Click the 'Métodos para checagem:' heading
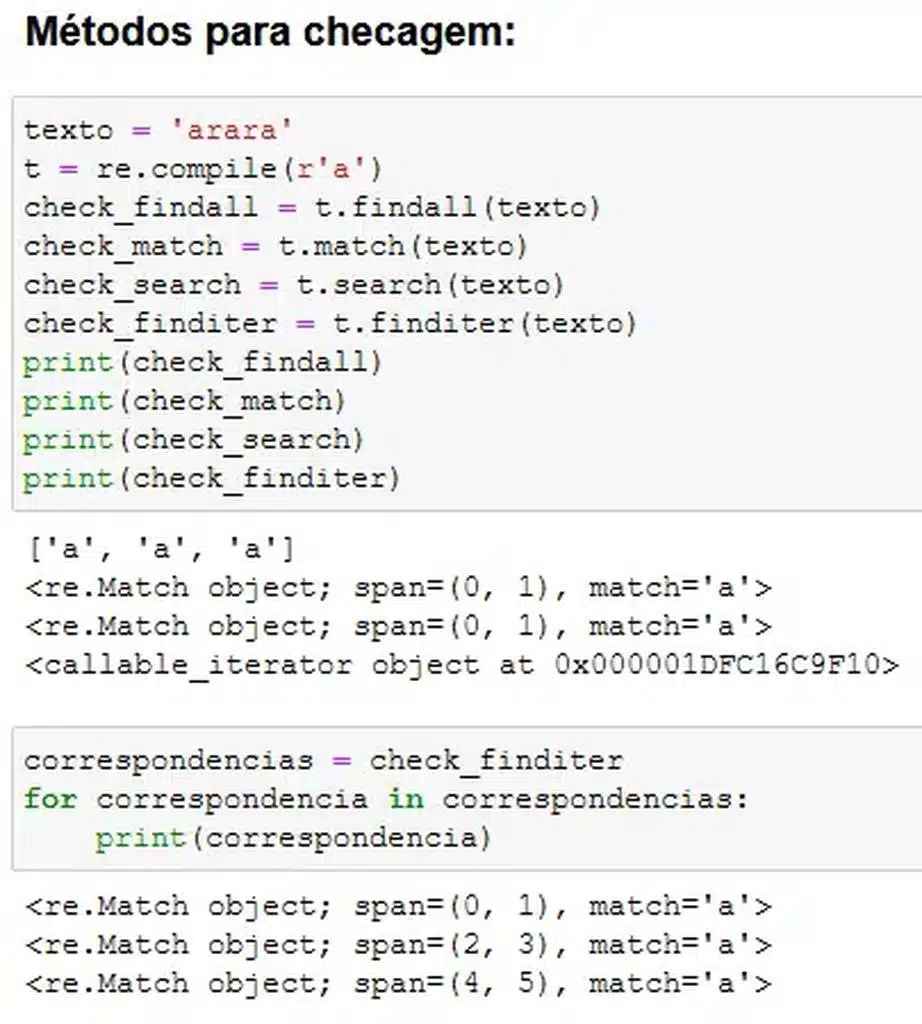 [269, 32]
